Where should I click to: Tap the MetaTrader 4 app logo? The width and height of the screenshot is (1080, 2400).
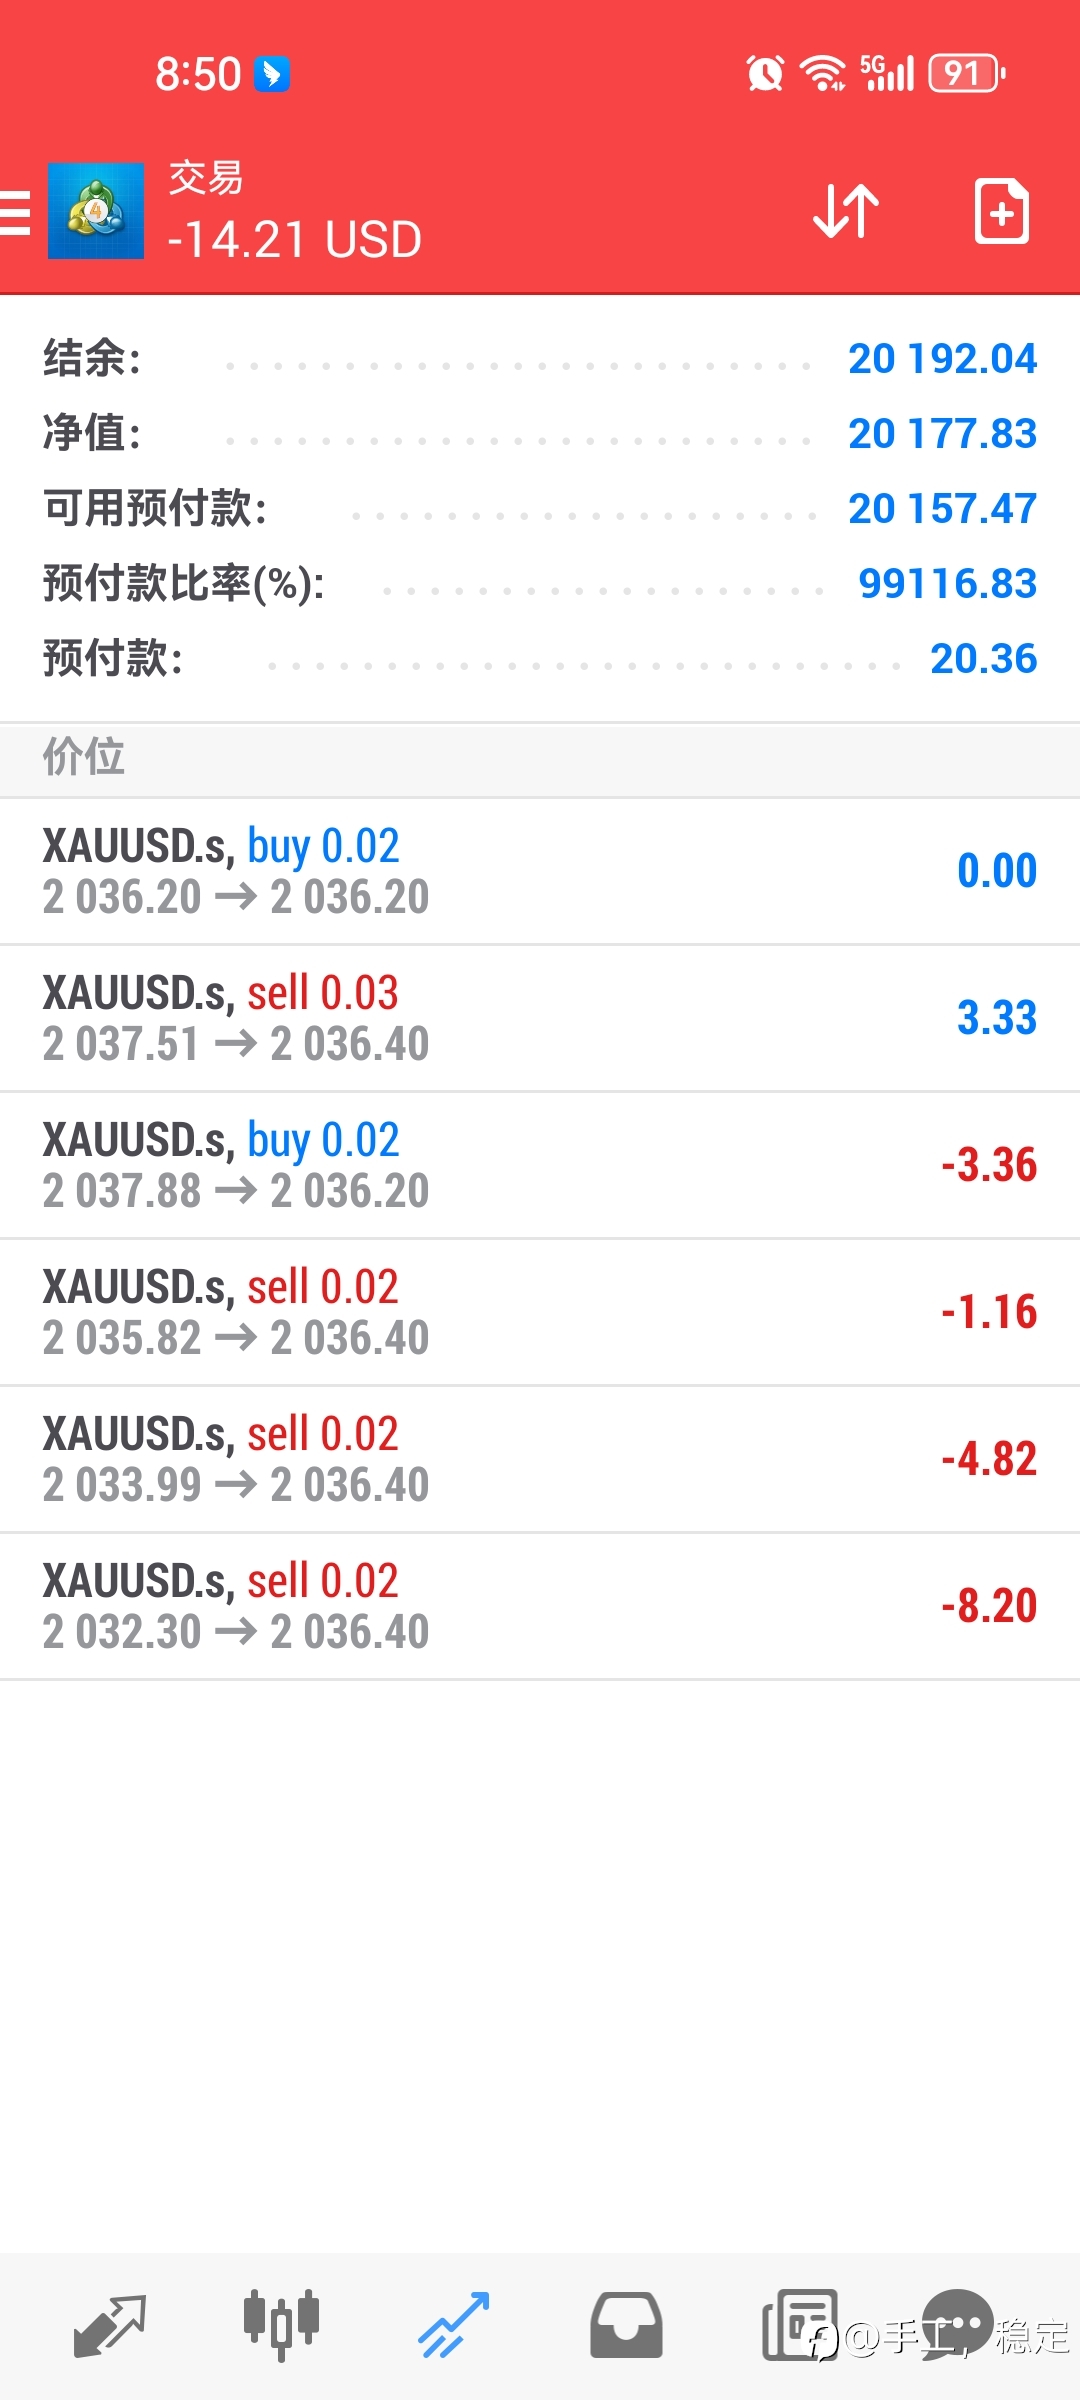click(x=96, y=211)
